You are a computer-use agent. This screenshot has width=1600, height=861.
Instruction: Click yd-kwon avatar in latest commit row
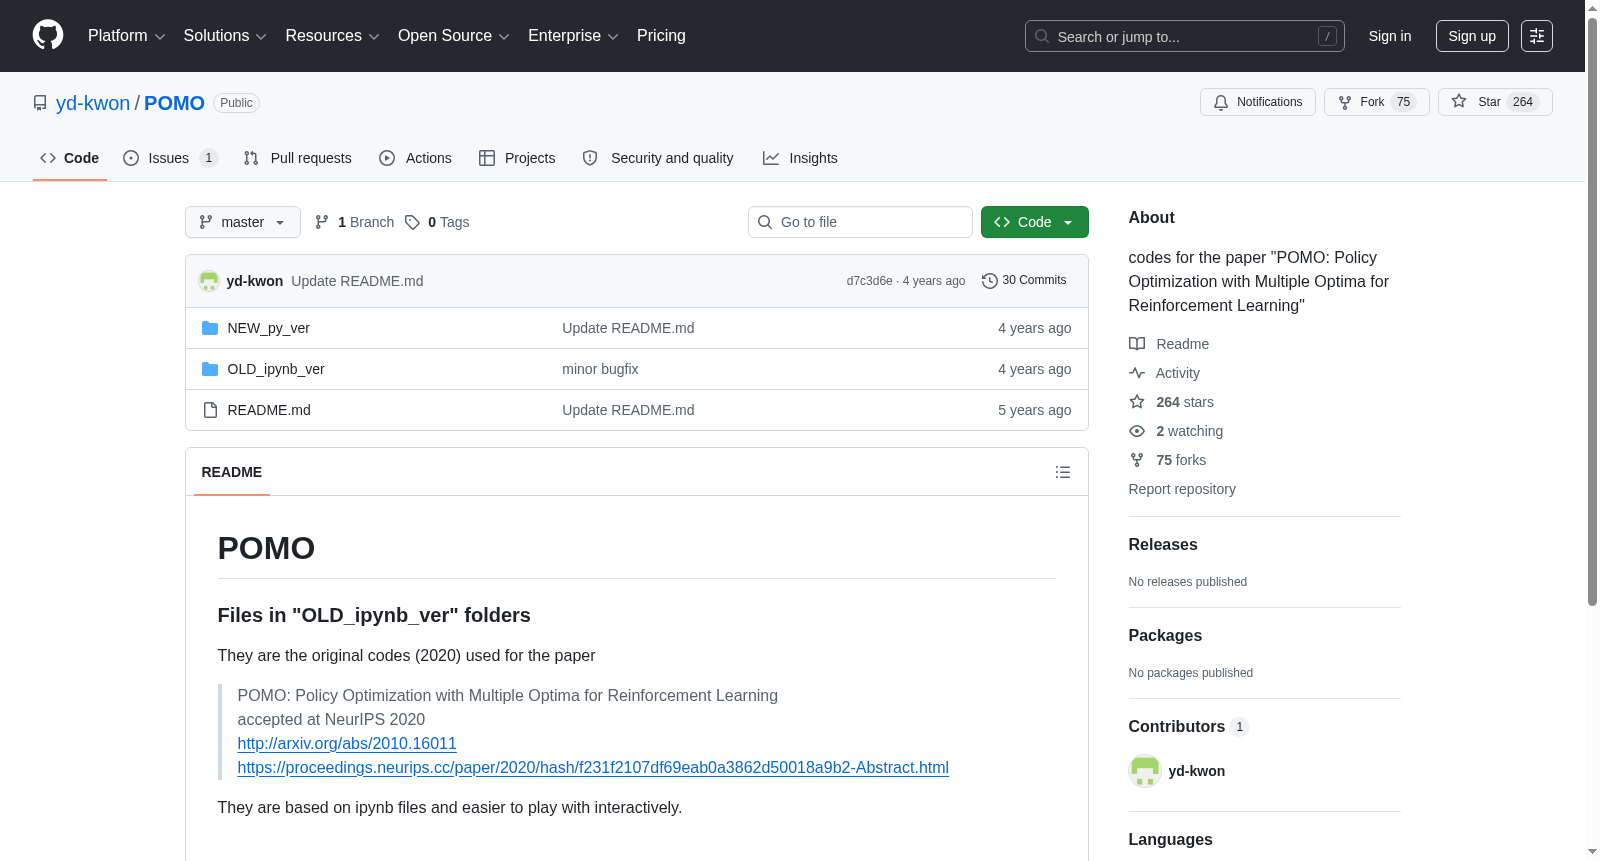pyautogui.click(x=209, y=281)
